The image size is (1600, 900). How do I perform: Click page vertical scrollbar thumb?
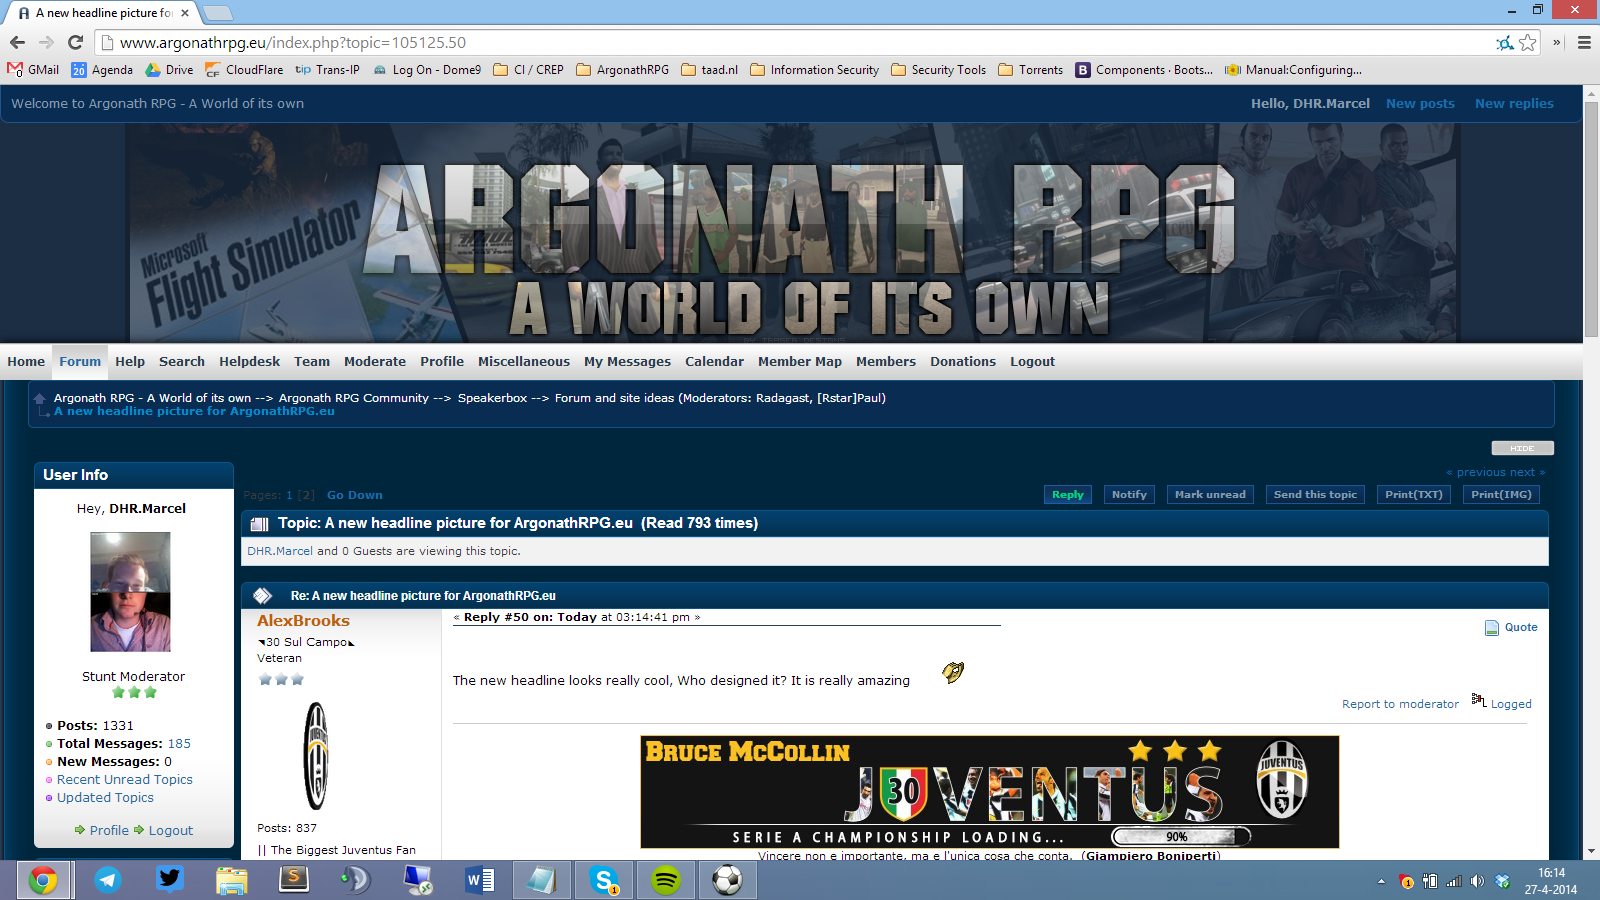(x=1591, y=219)
